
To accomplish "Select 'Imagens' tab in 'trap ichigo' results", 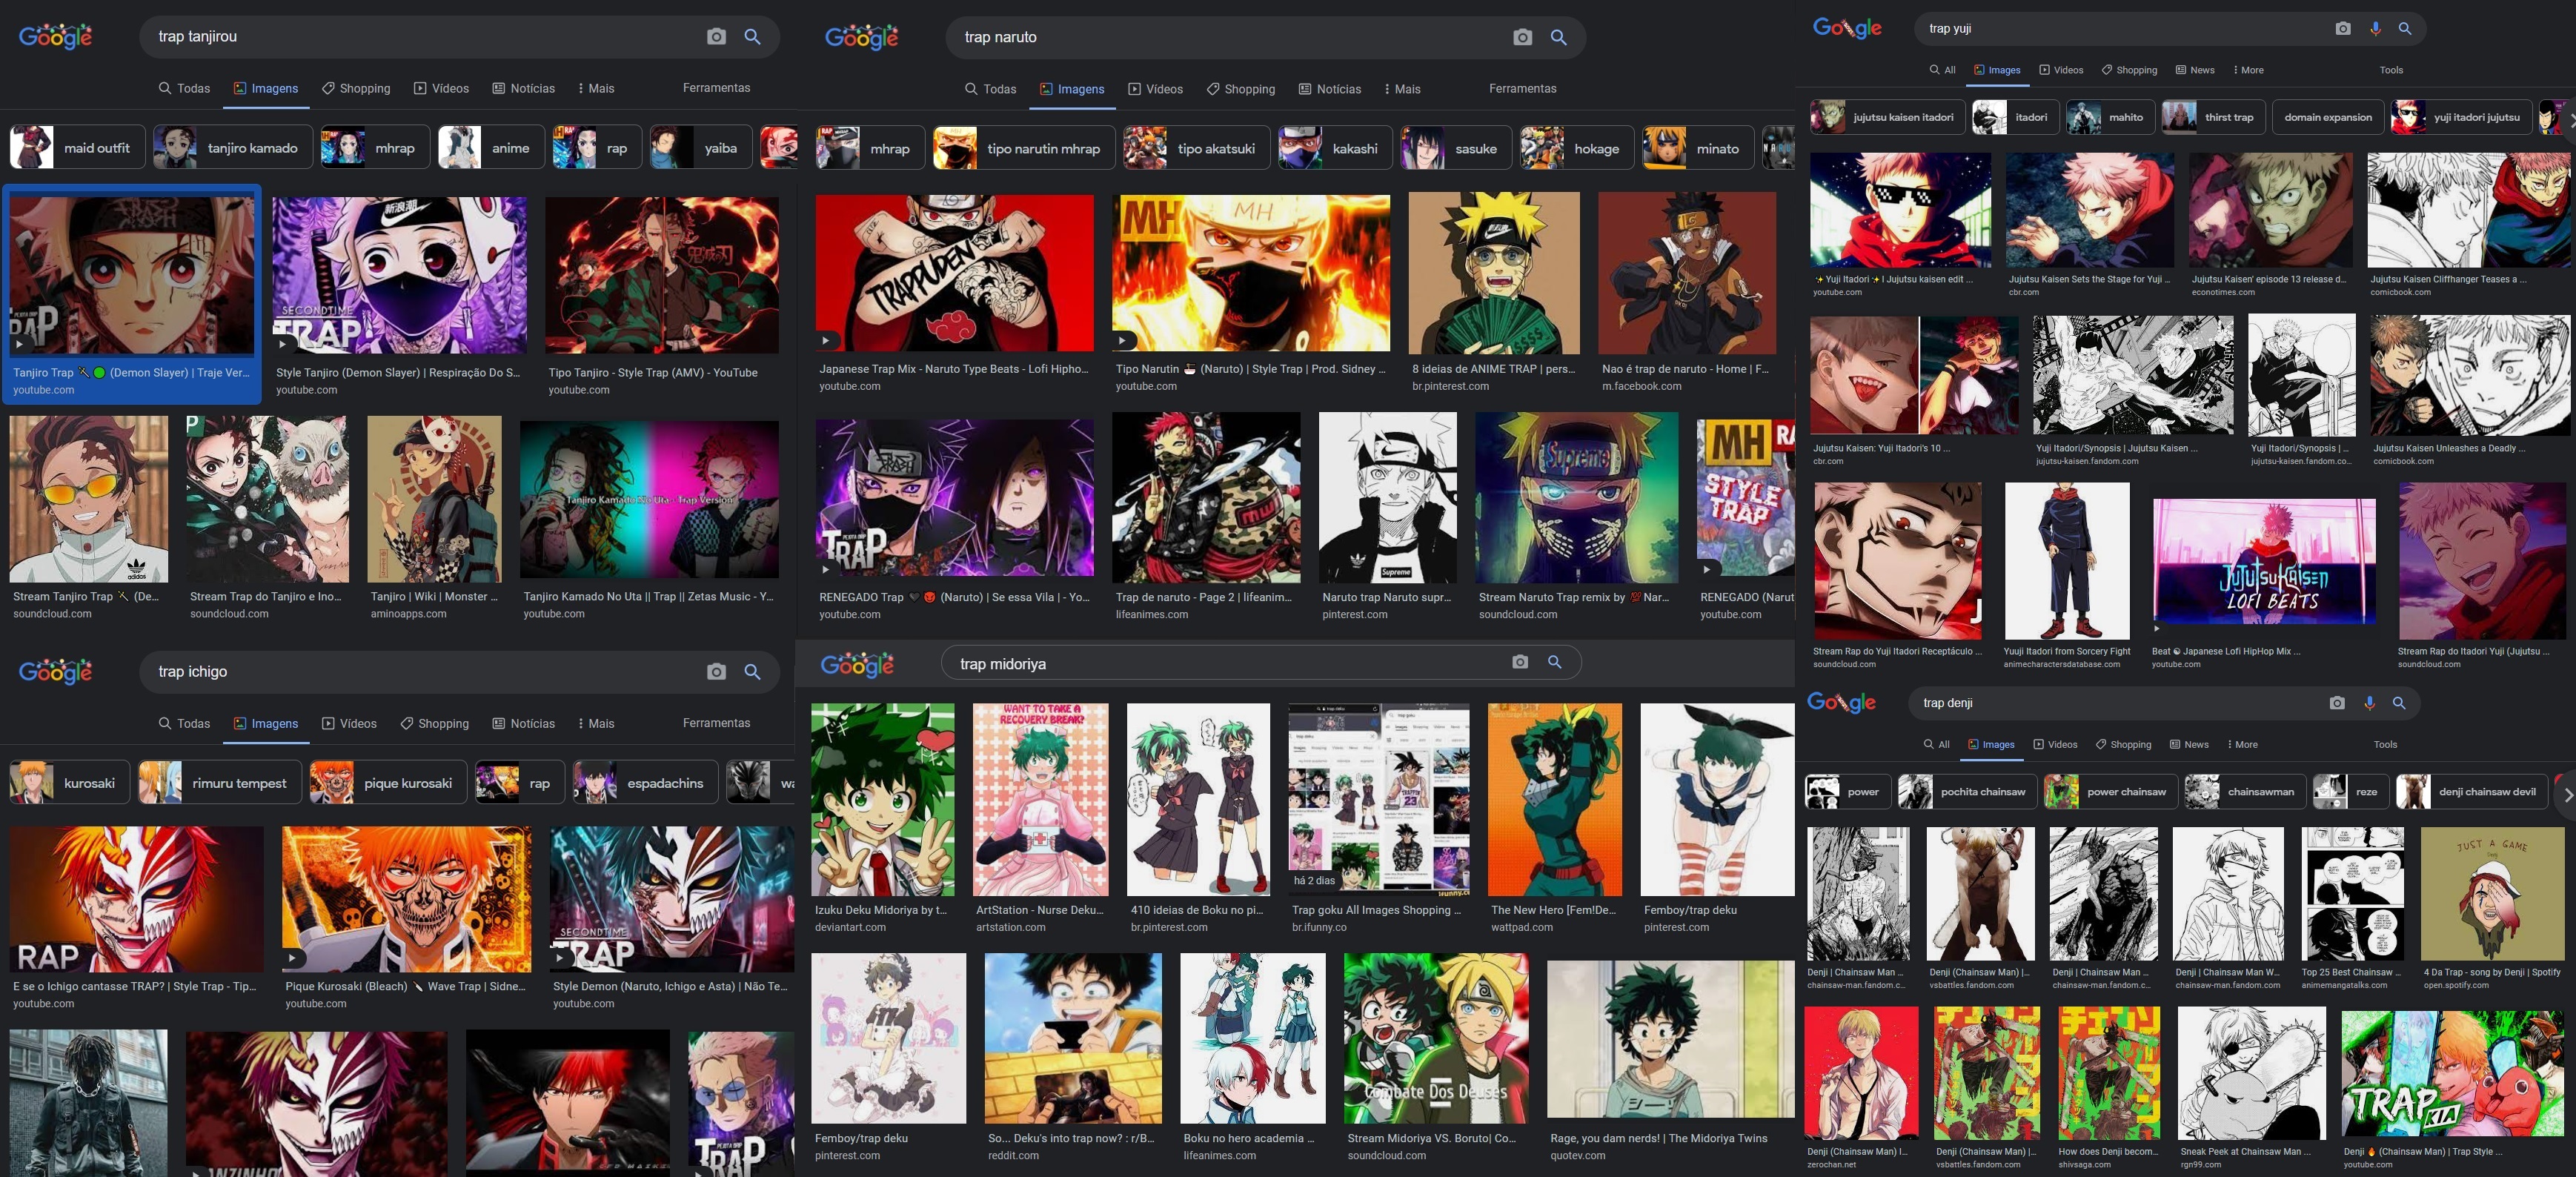I will point(266,723).
